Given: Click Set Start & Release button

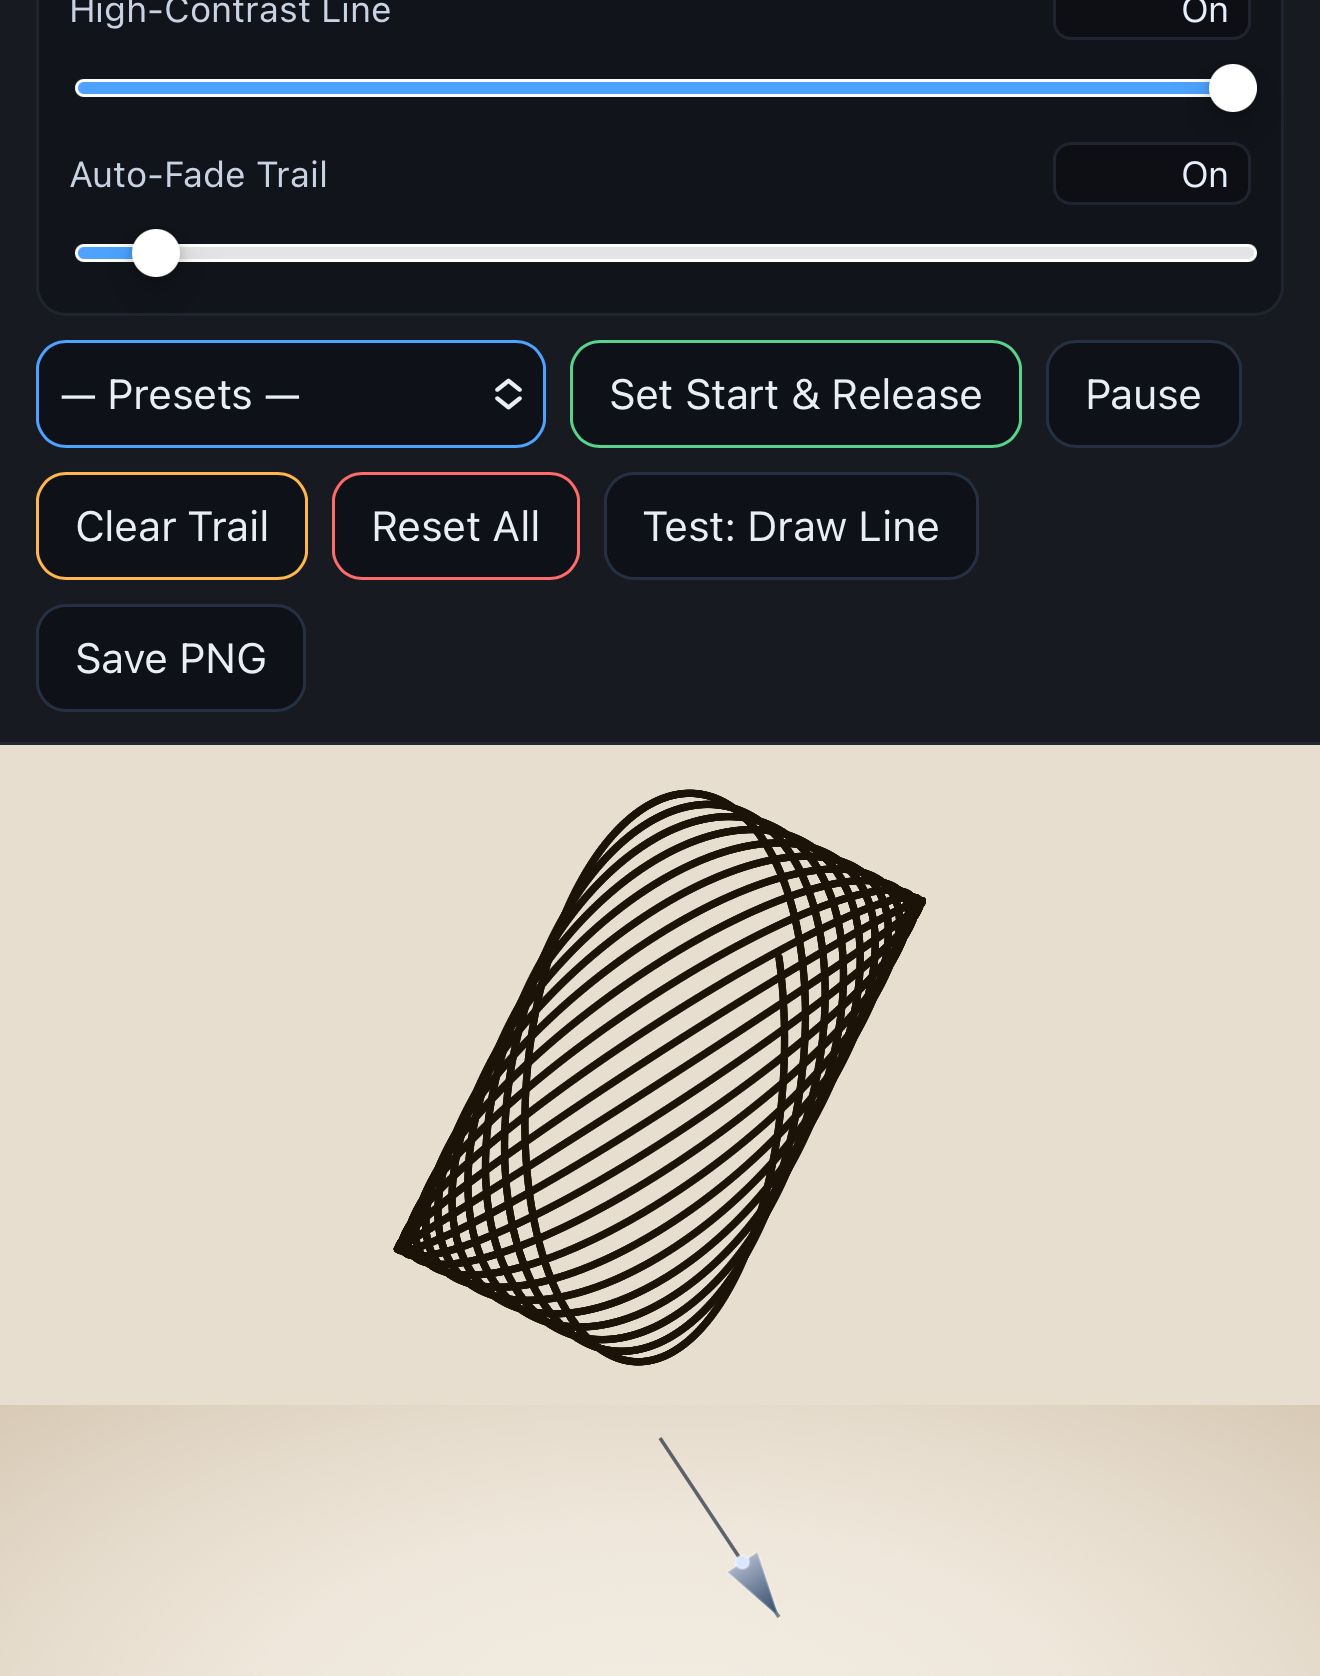Looking at the screenshot, I should (795, 394).
